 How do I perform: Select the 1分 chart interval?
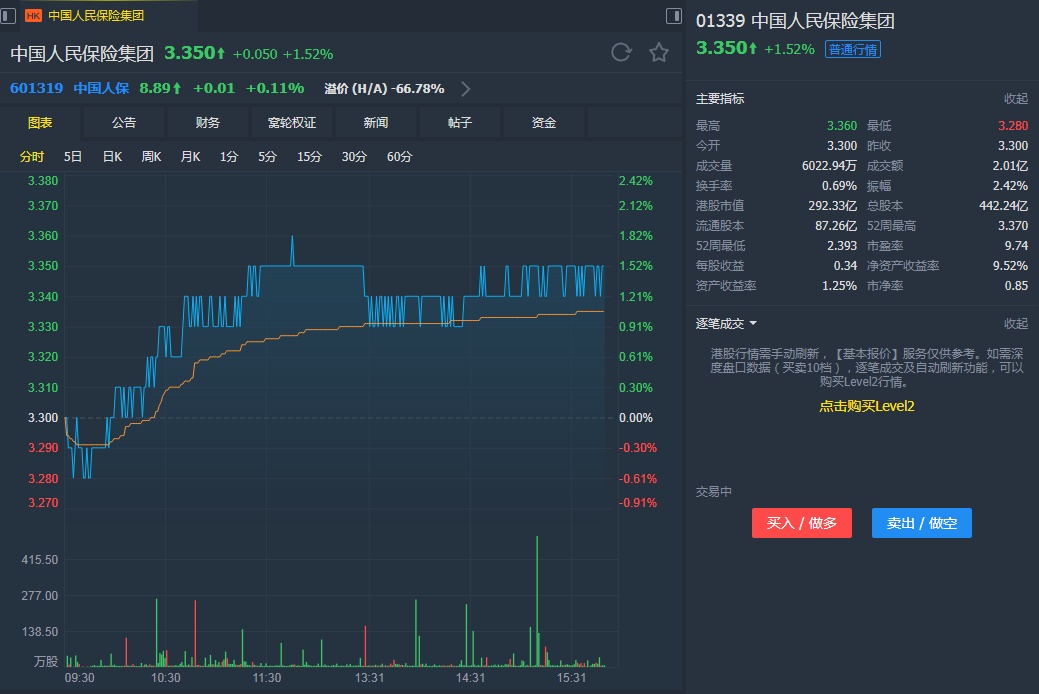point(229,157)
